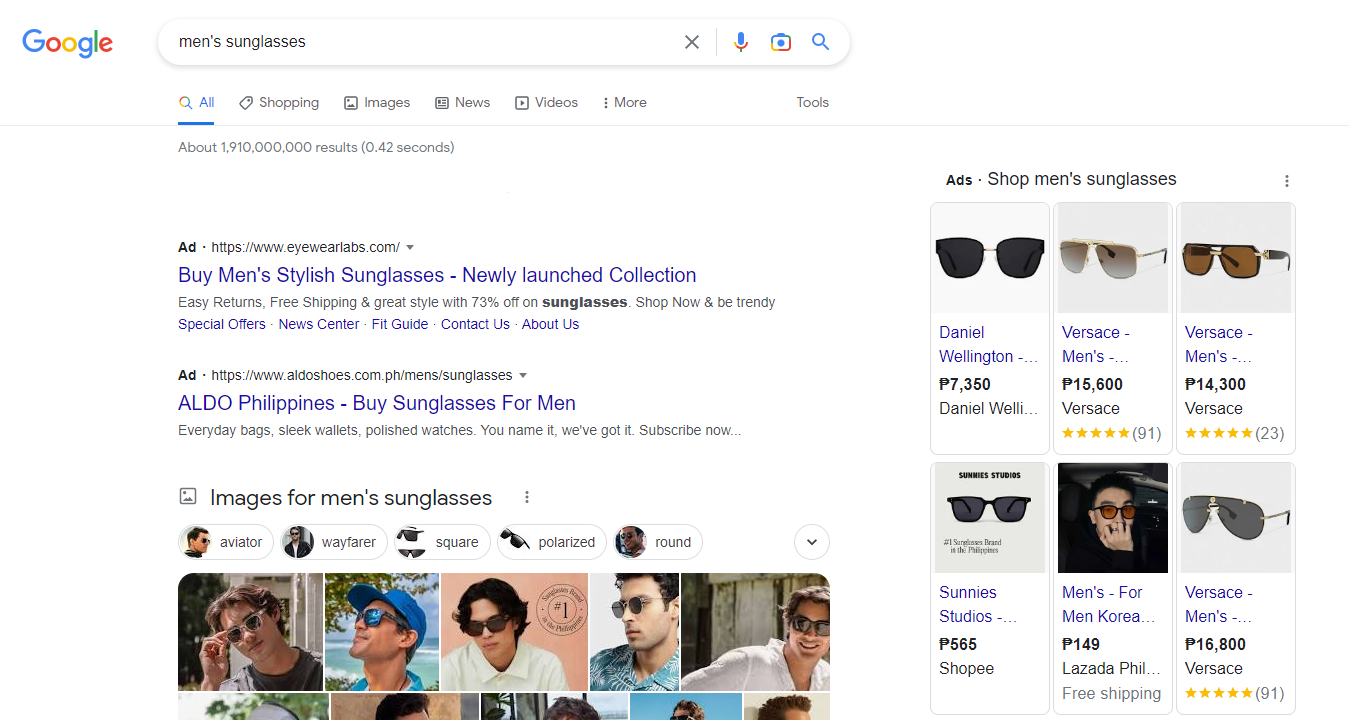The height and width of the screenshot is (720, 1349).
Task: Expand more image results with the chevron button
Action: coord(811,541)
